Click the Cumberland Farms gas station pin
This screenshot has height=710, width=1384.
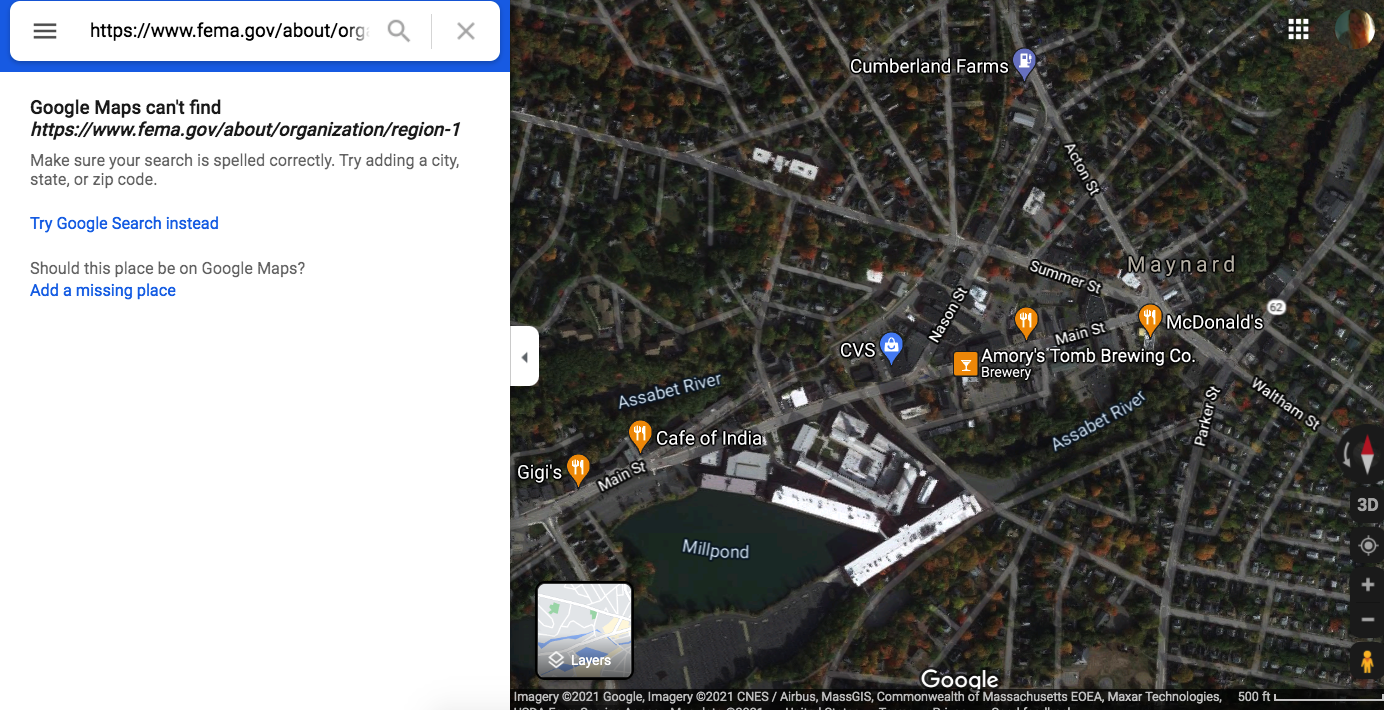tap(1024, 64)
